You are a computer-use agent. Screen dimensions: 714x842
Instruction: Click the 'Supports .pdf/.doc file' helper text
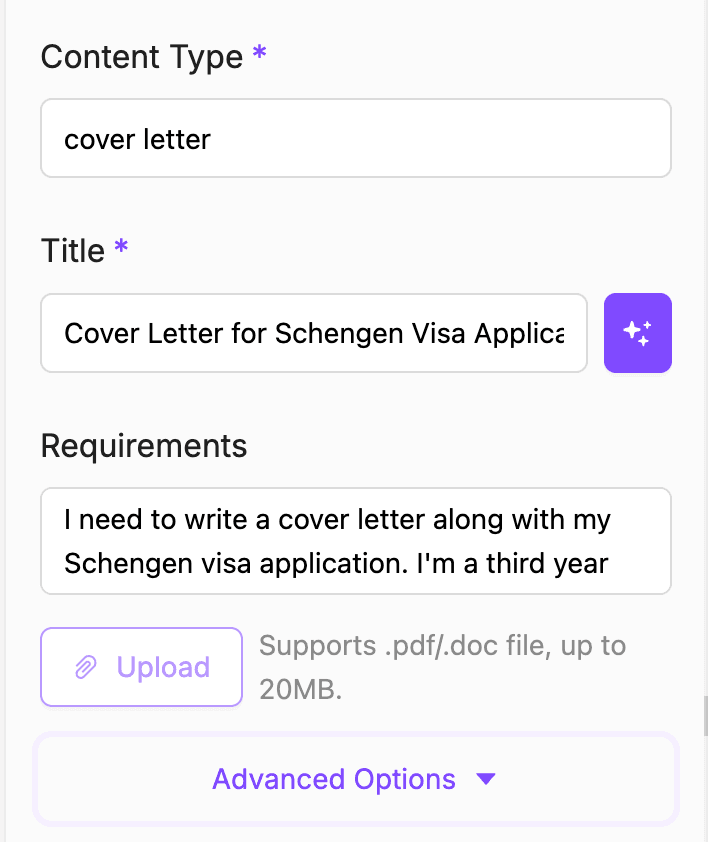(x=442, y=645)
